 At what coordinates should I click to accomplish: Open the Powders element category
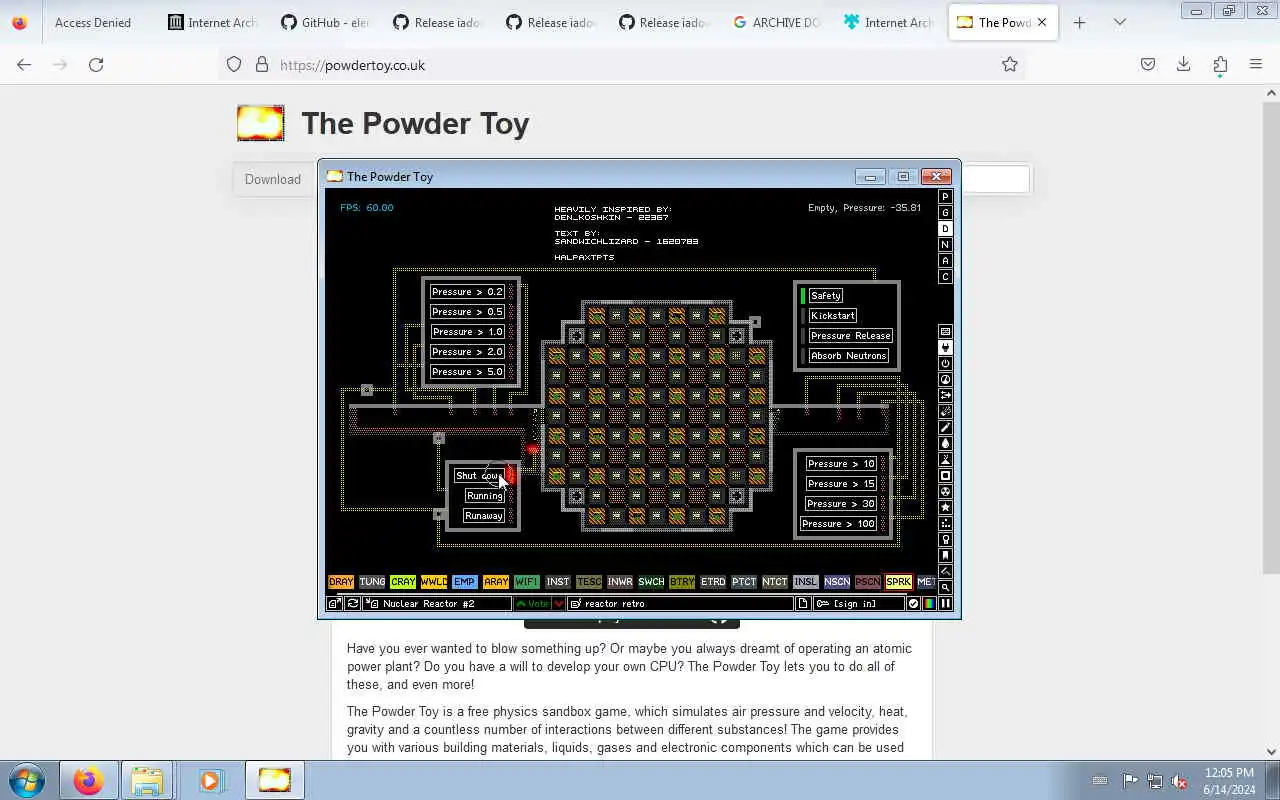coord(945,460)
